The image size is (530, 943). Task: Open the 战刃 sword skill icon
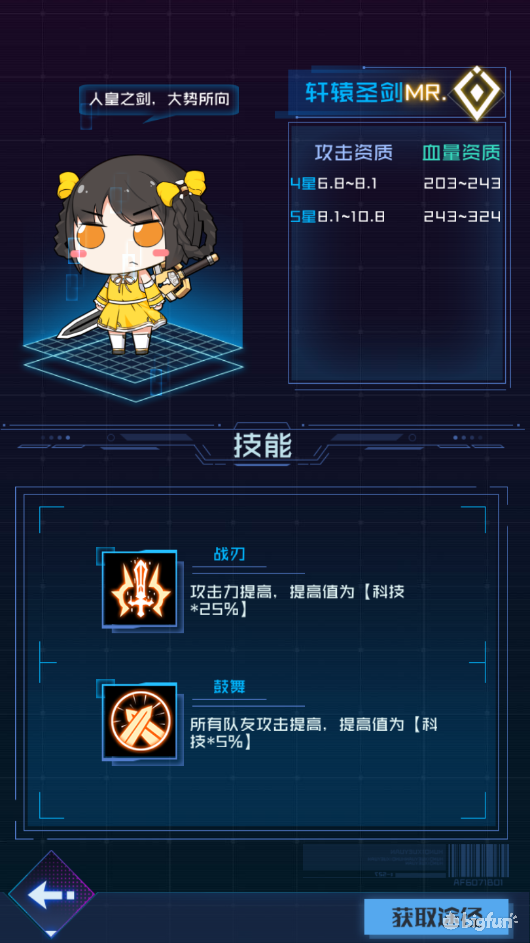[140, 588]
